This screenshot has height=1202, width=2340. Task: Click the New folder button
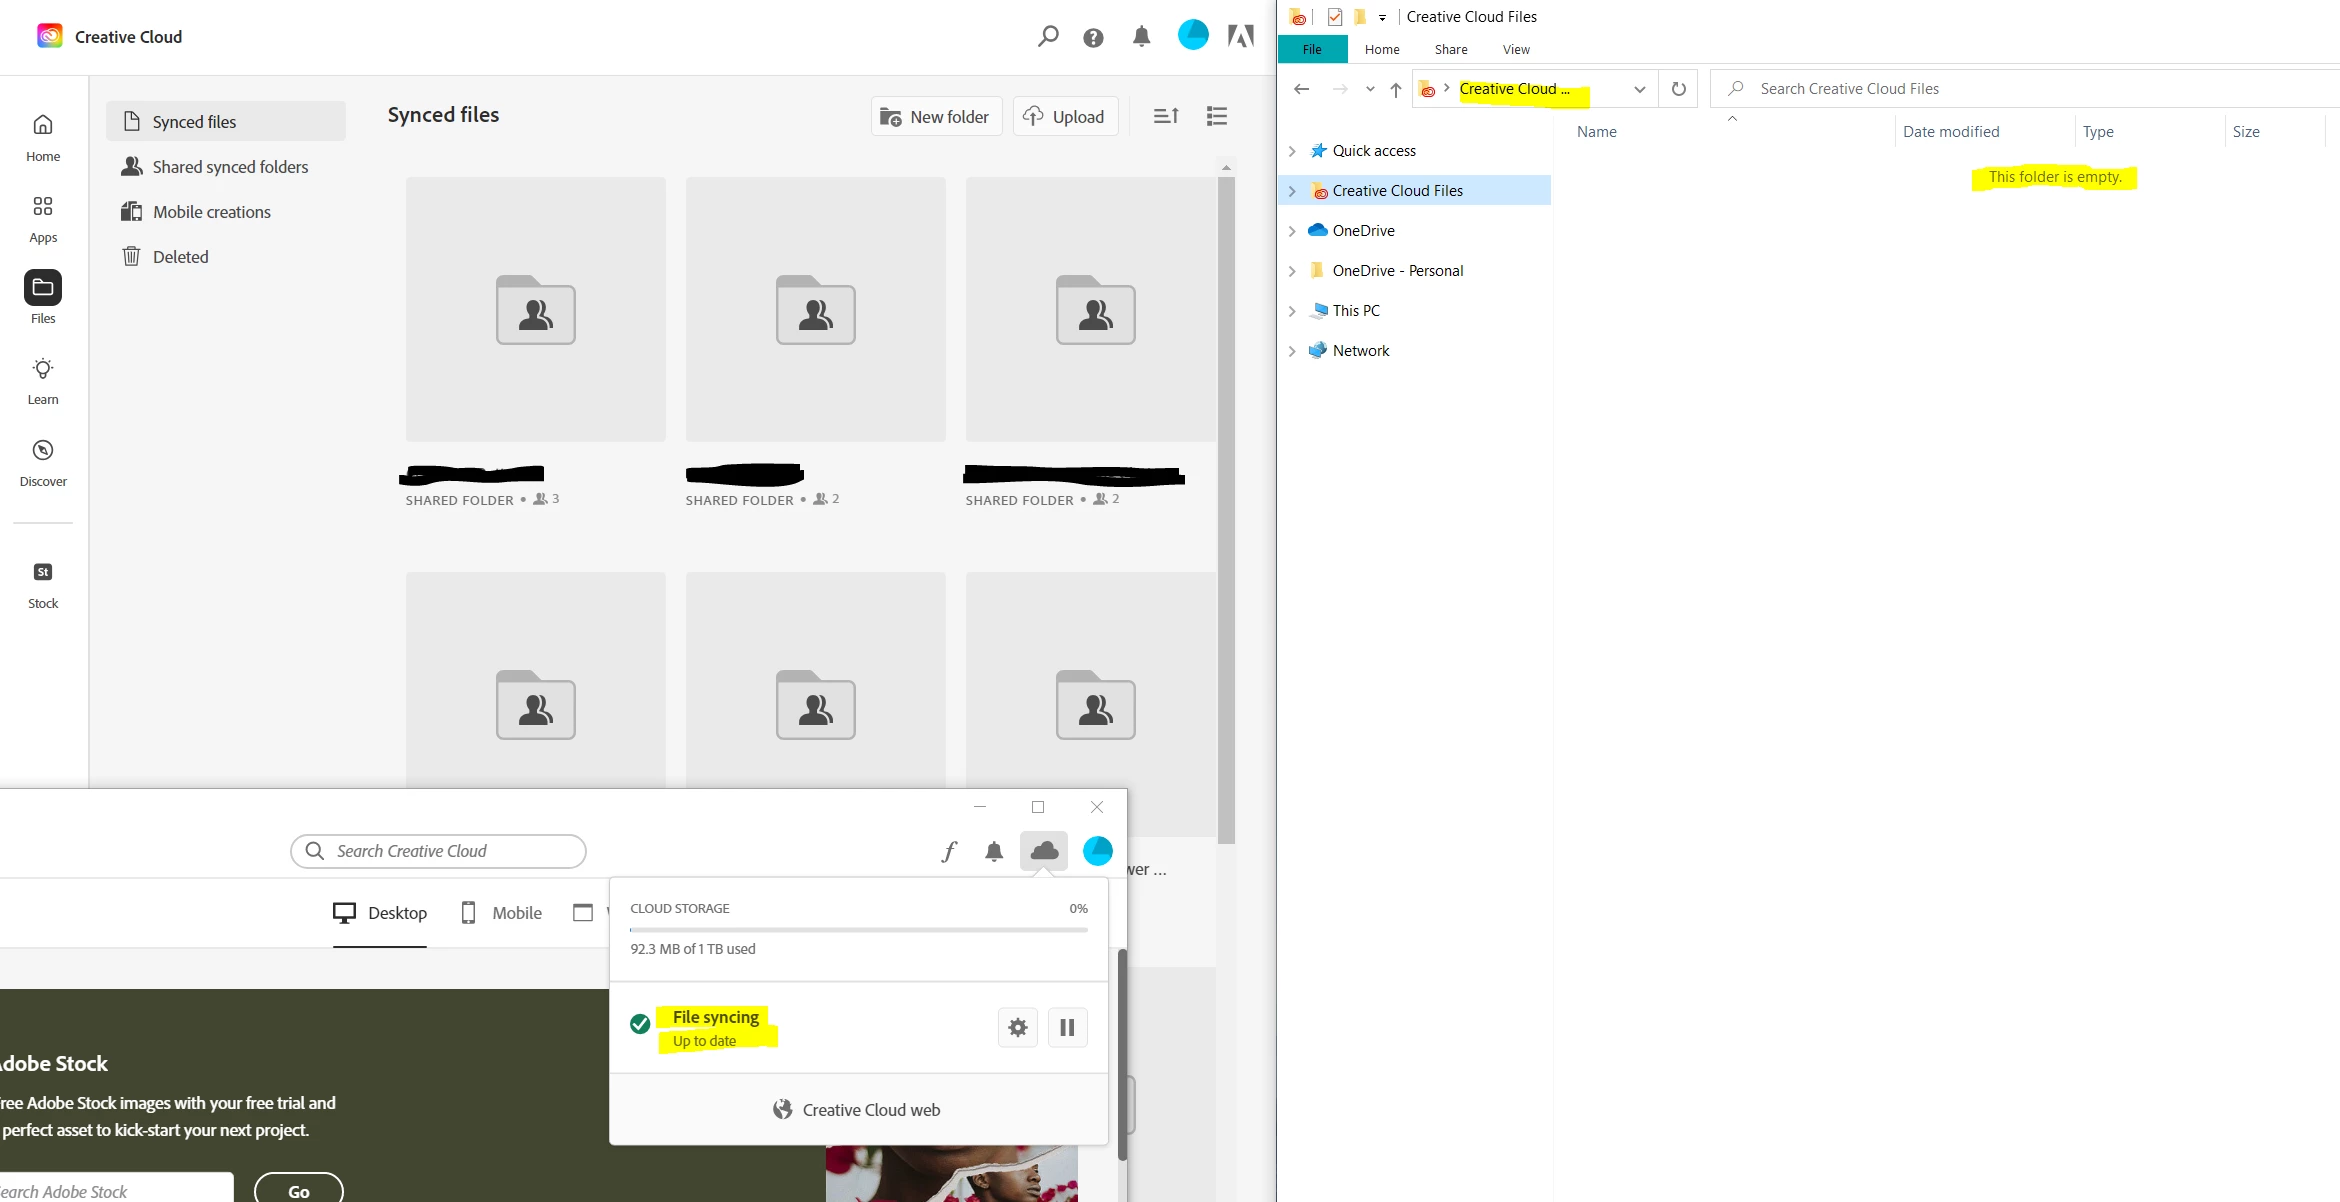pos(935,117)
